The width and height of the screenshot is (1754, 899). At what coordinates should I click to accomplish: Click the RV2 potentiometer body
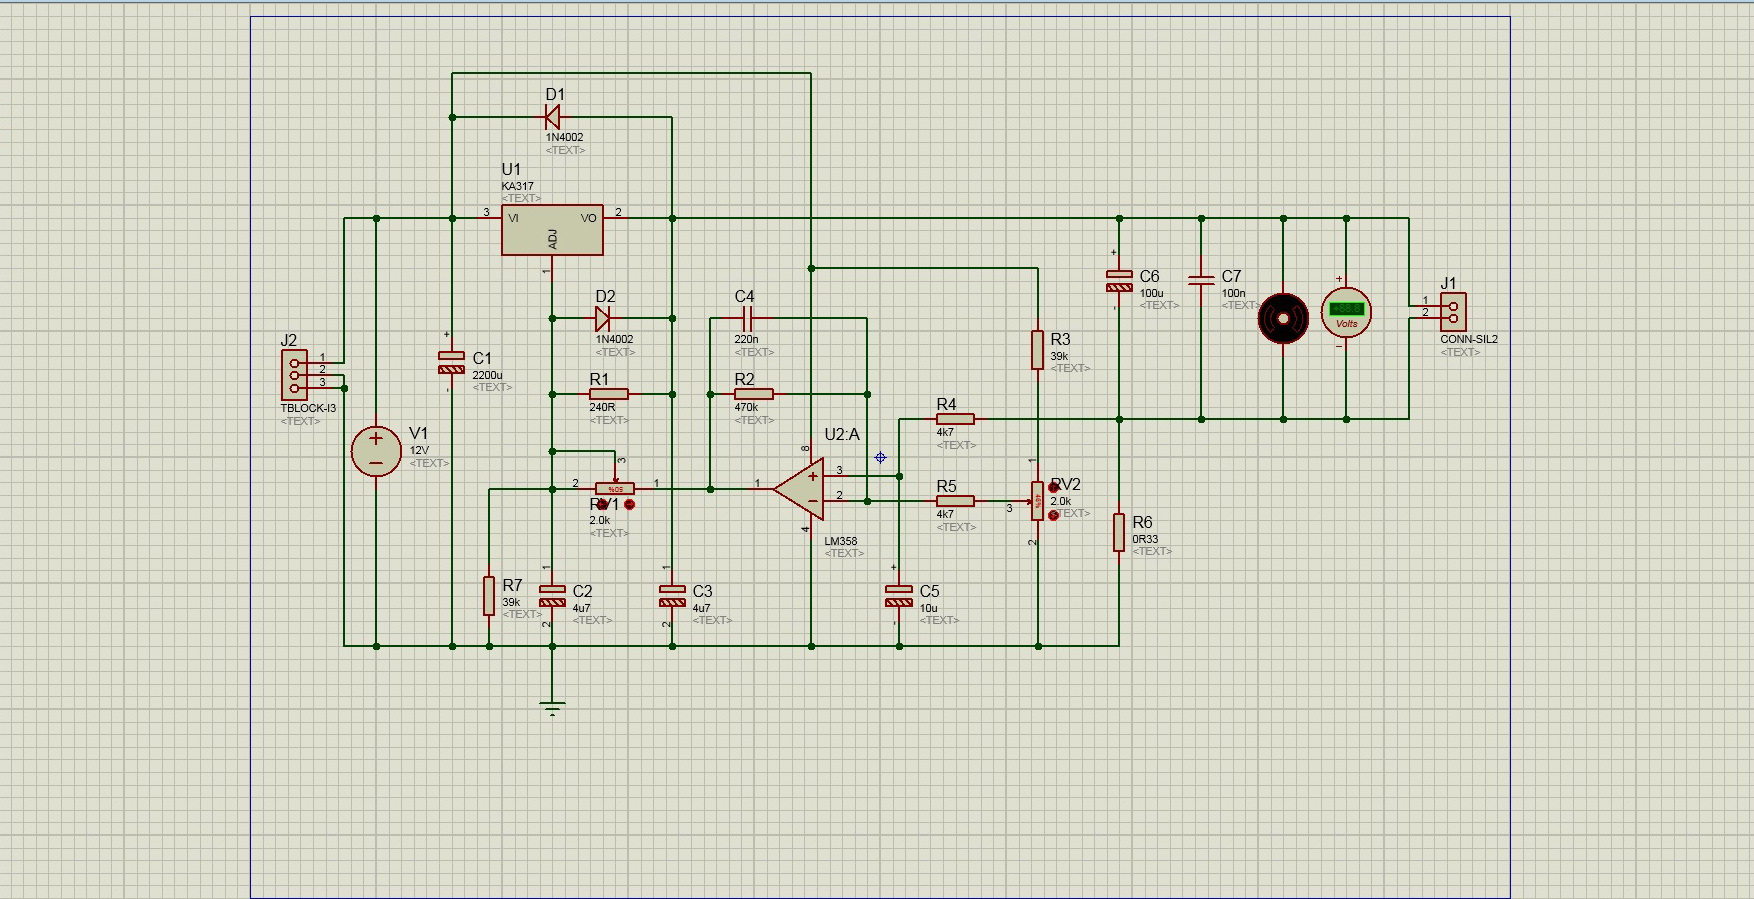pyautogui.click(x=1038, y=500)
